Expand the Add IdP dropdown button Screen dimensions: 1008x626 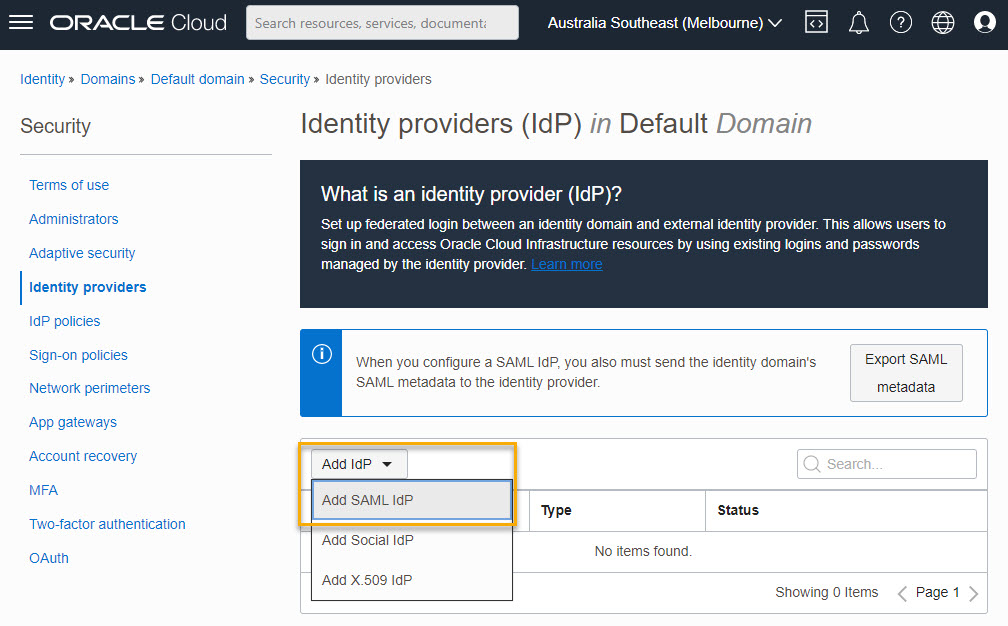pos(359,464)
